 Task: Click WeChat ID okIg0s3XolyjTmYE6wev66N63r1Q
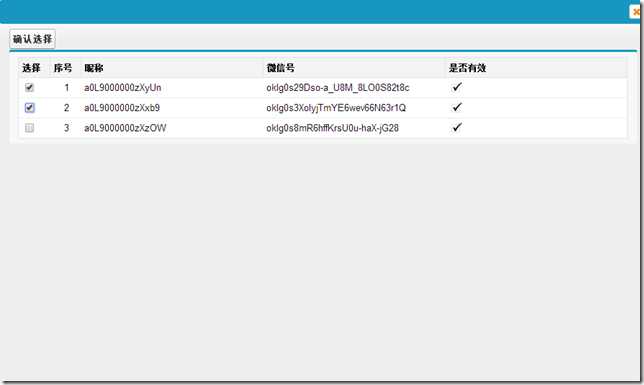pos(336,108)
